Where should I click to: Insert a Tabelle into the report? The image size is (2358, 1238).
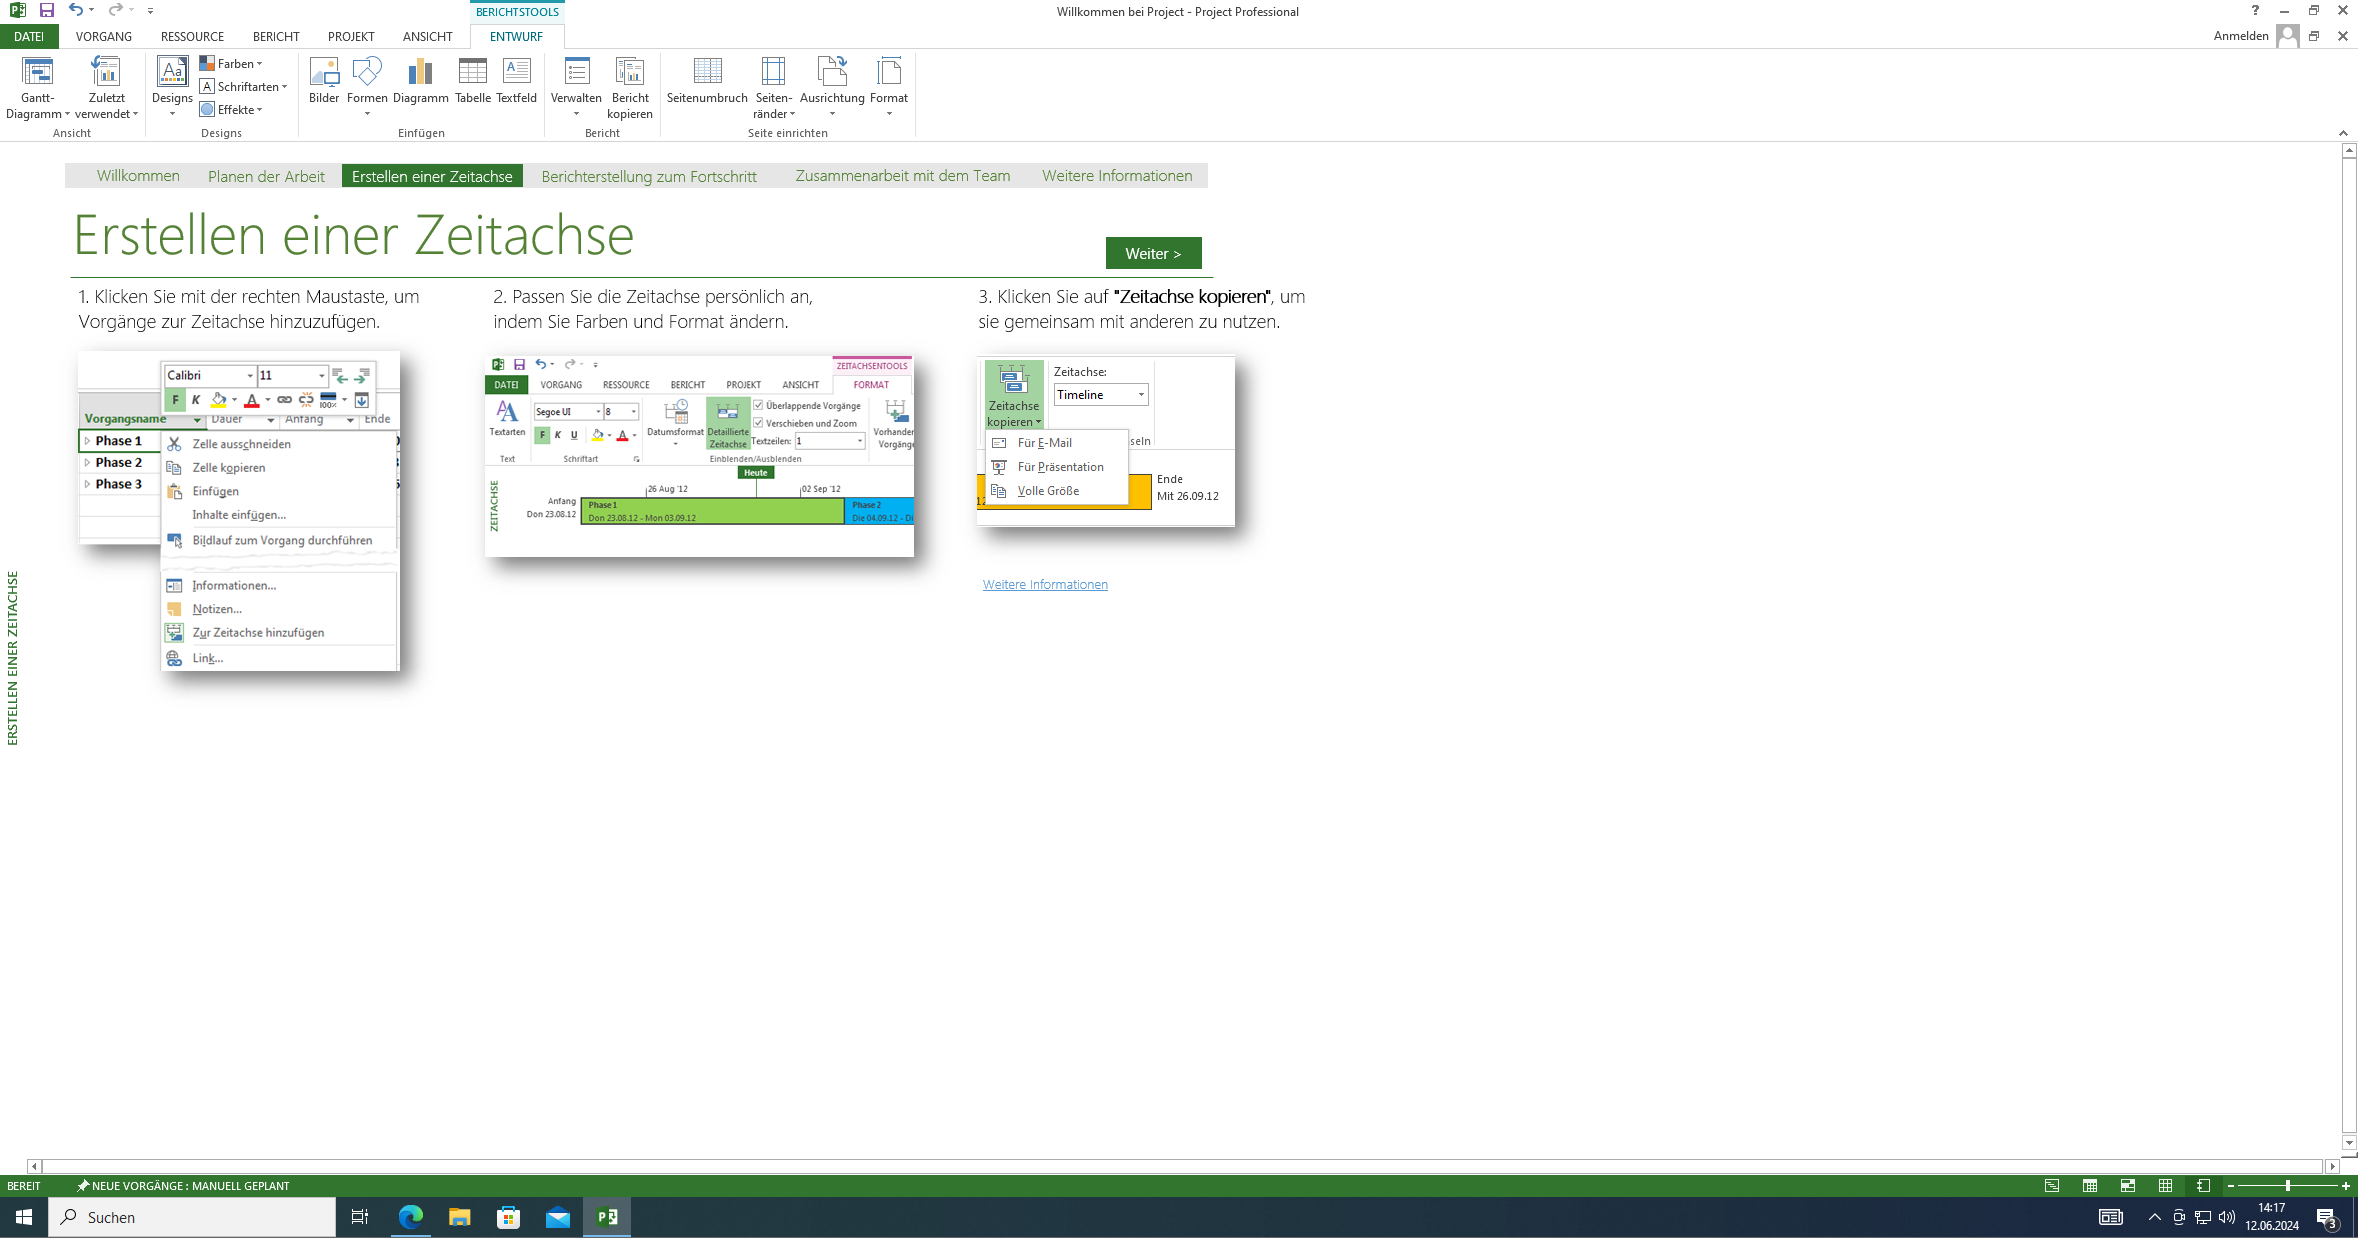(472, 82)
